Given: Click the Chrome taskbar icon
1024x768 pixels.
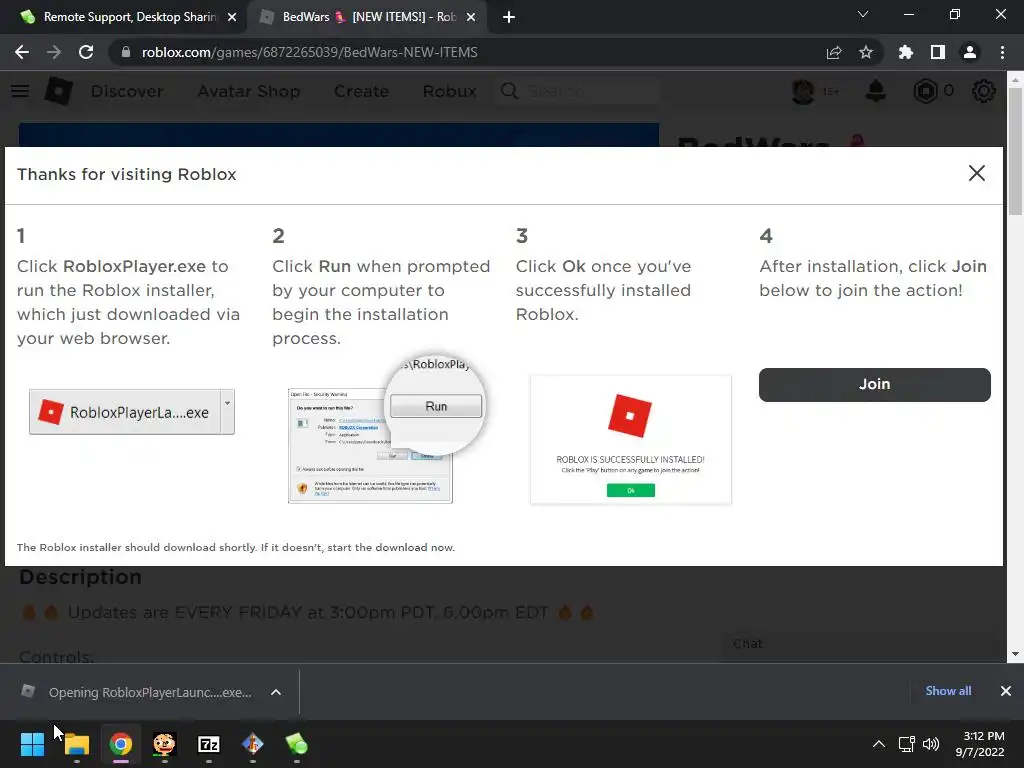Looking at the screenshot, I should pos(121,744).
